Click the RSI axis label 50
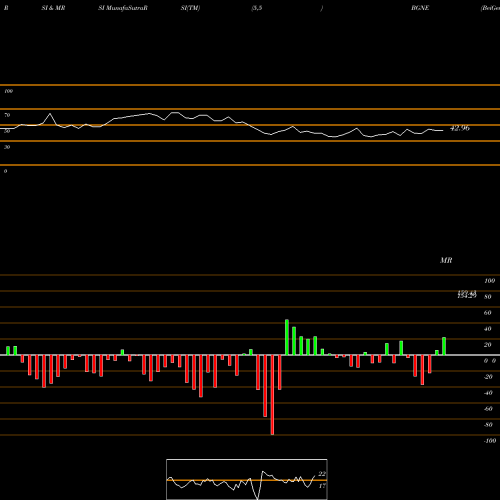Screen dimensions: 500x500 pos(7,131)
